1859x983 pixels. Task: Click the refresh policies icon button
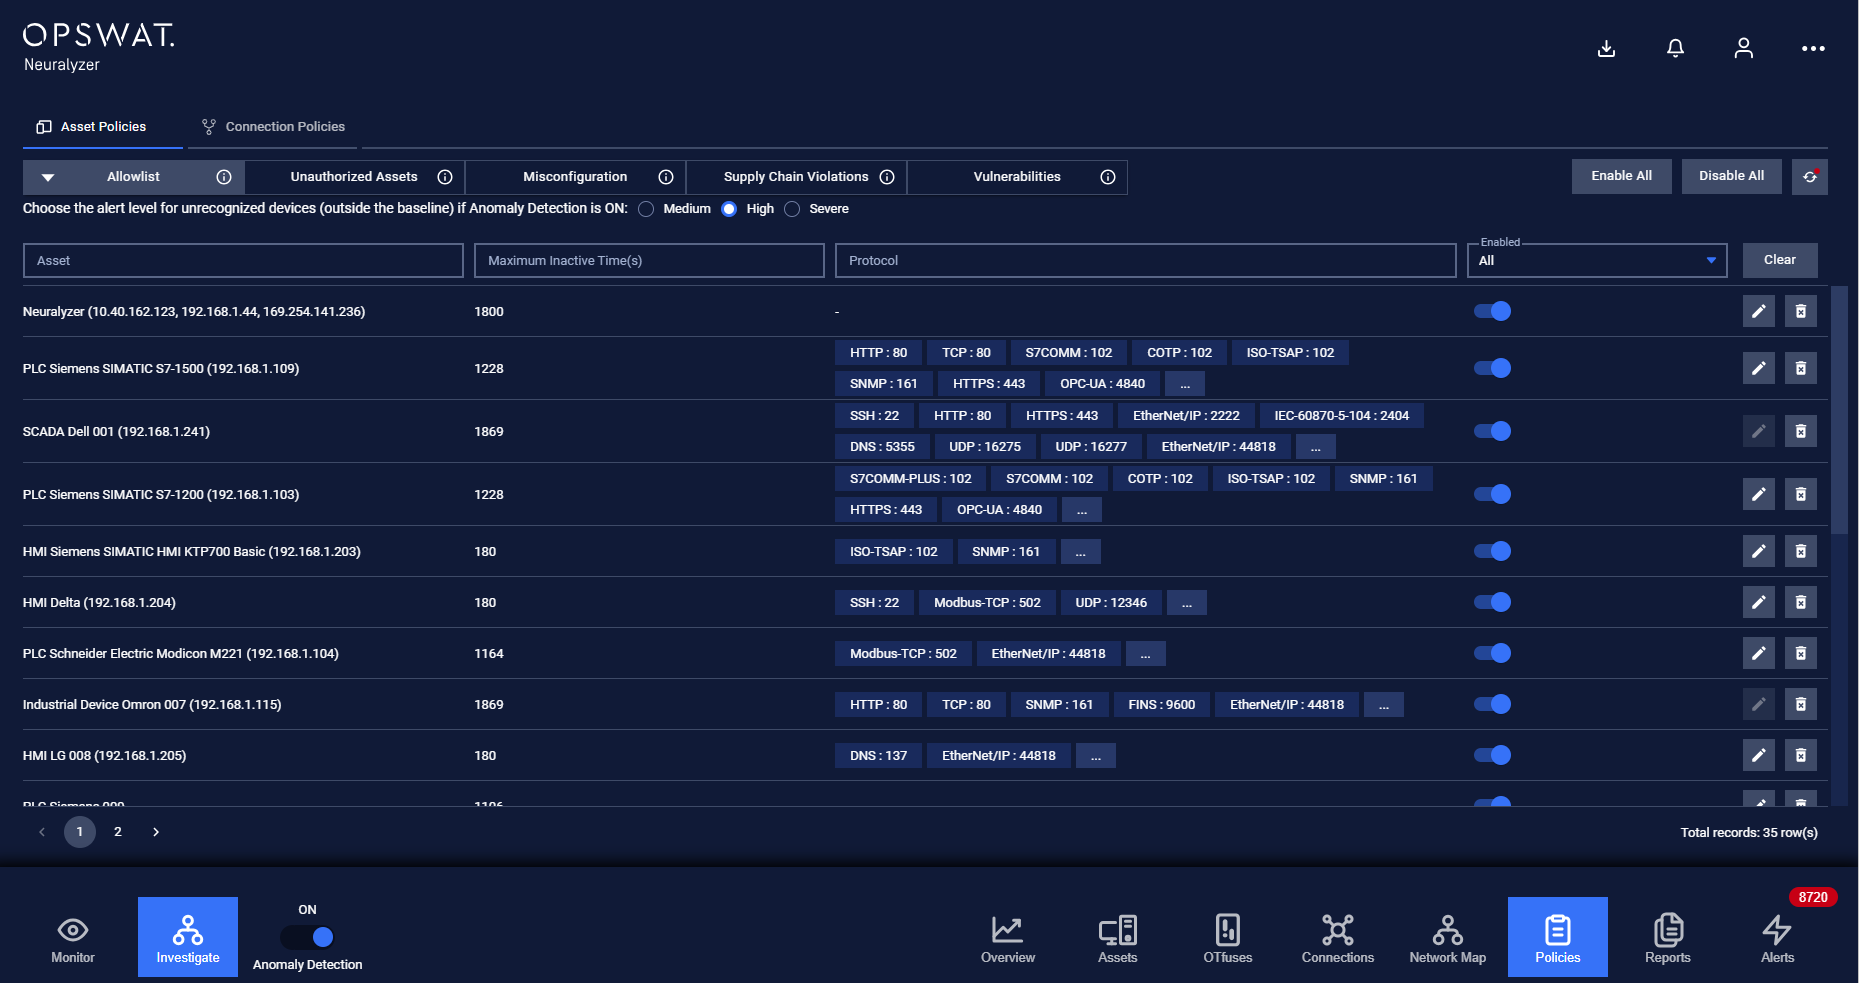(x=1809, y=176)
